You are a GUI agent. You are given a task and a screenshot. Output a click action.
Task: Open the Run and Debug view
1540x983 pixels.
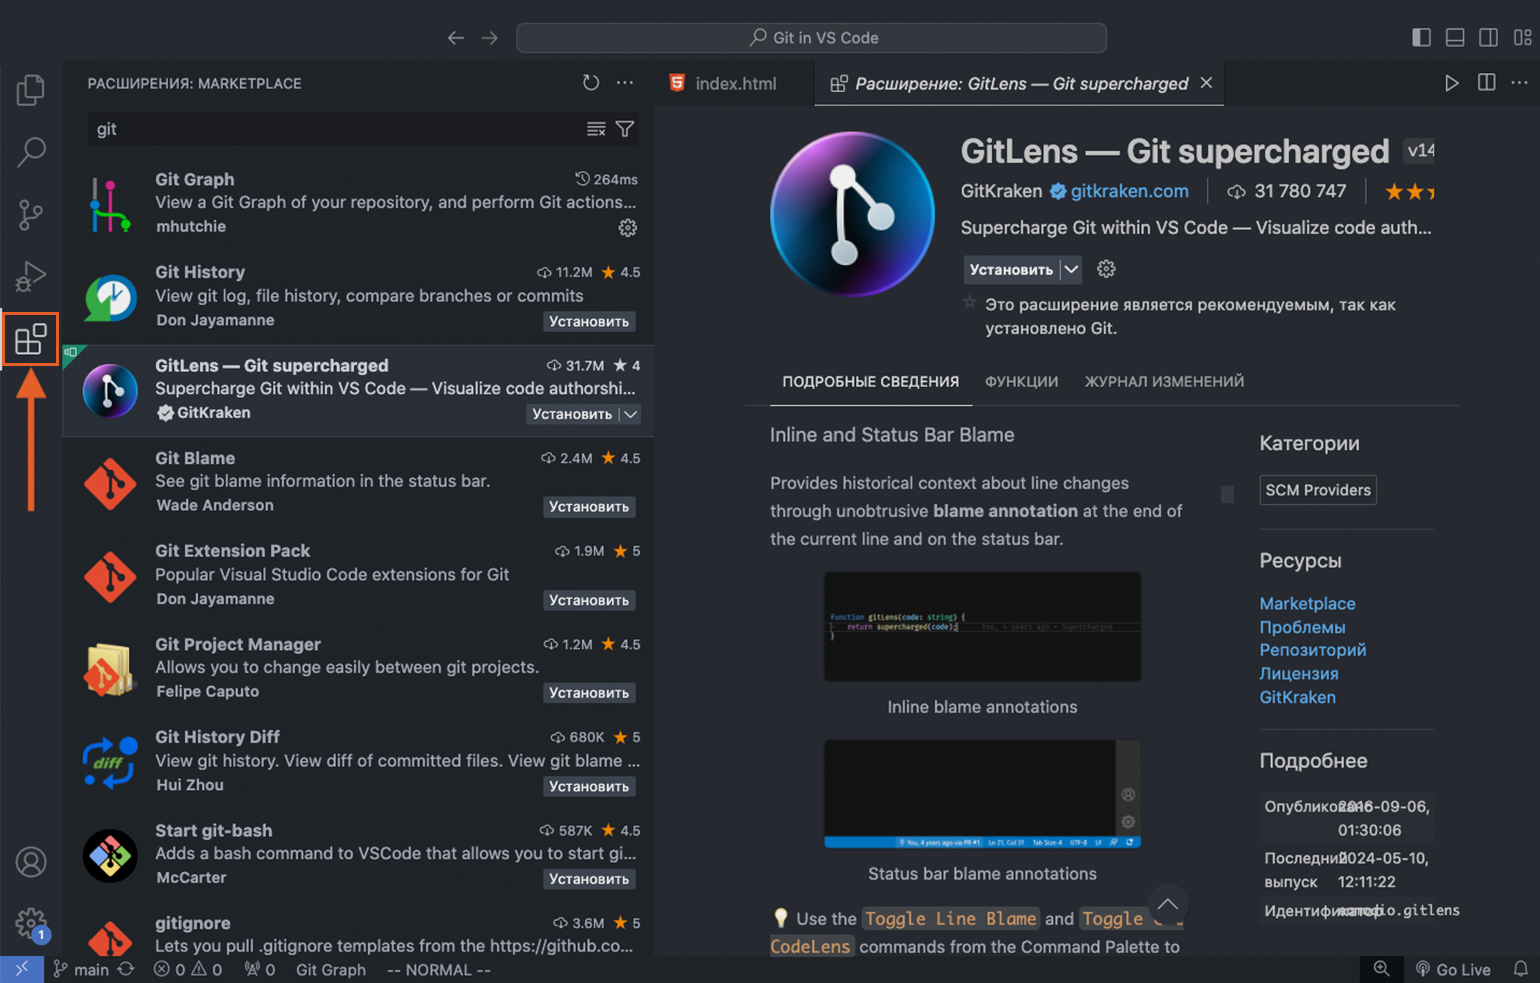[x=31, y=276]
